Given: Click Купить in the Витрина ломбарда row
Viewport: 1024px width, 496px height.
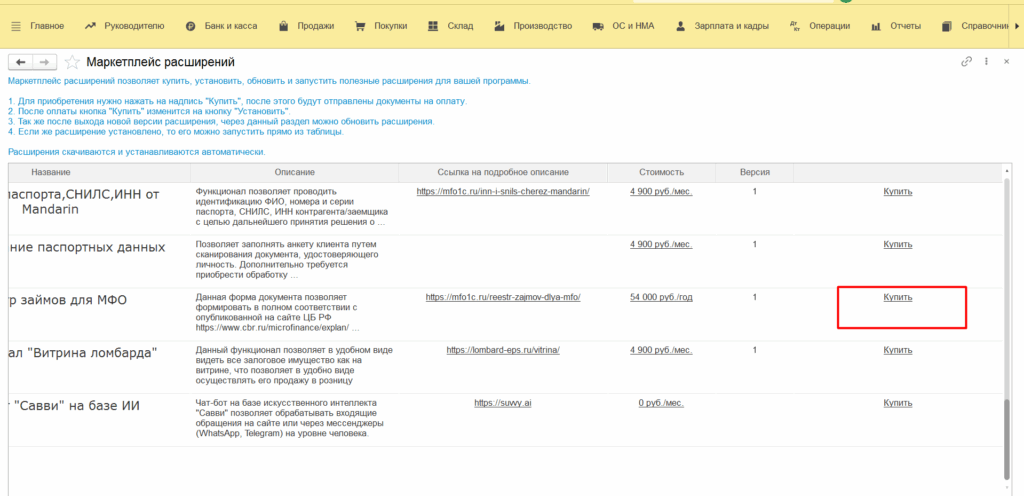Looking at the screenshot, I should click(898, 350).
